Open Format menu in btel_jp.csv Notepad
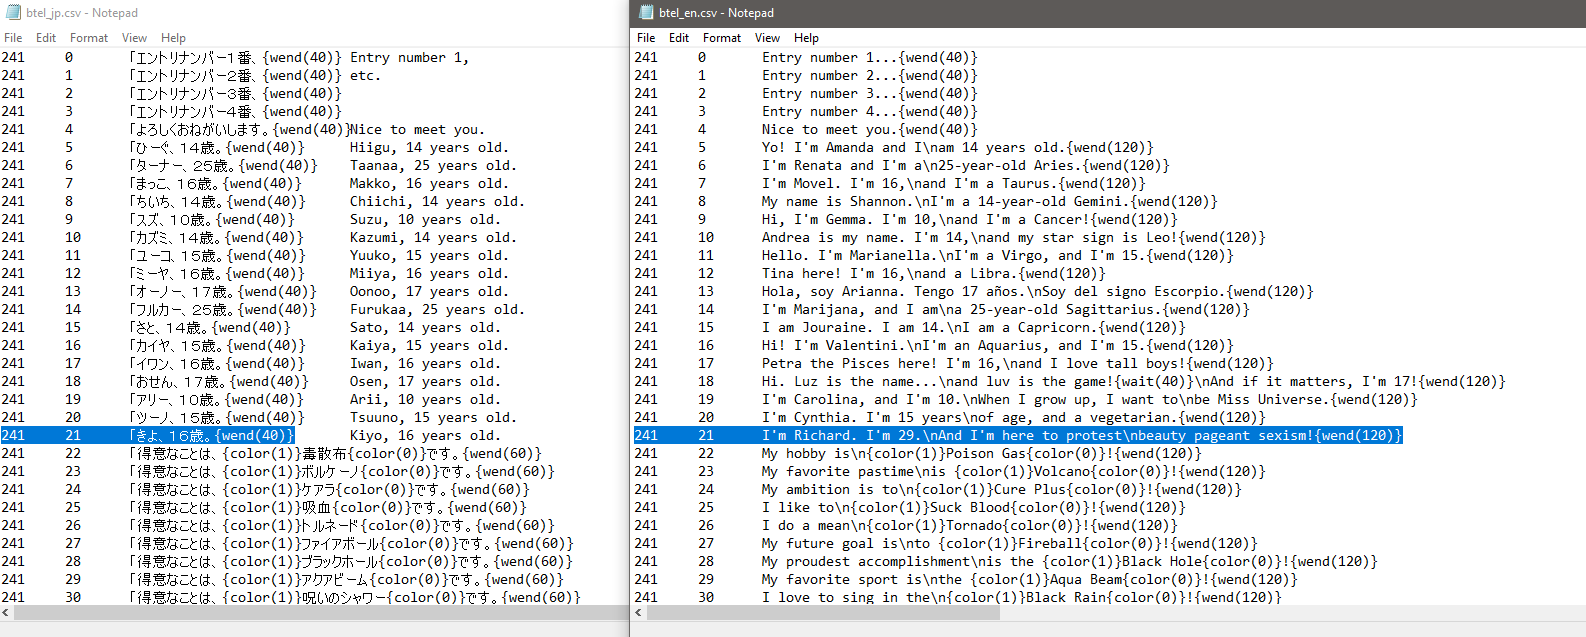This screenshot has width=1586, height=637. click(x=89, y=38)
